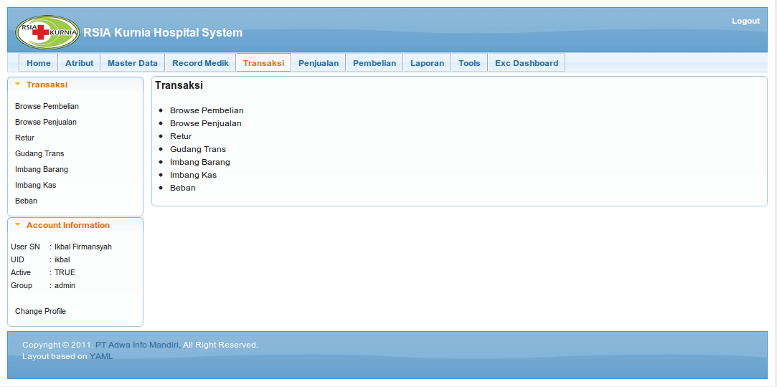Image resolution: width=777 pixels, height=387 pixels.
Task: Select the Group value admin
Action: (65, 285)
